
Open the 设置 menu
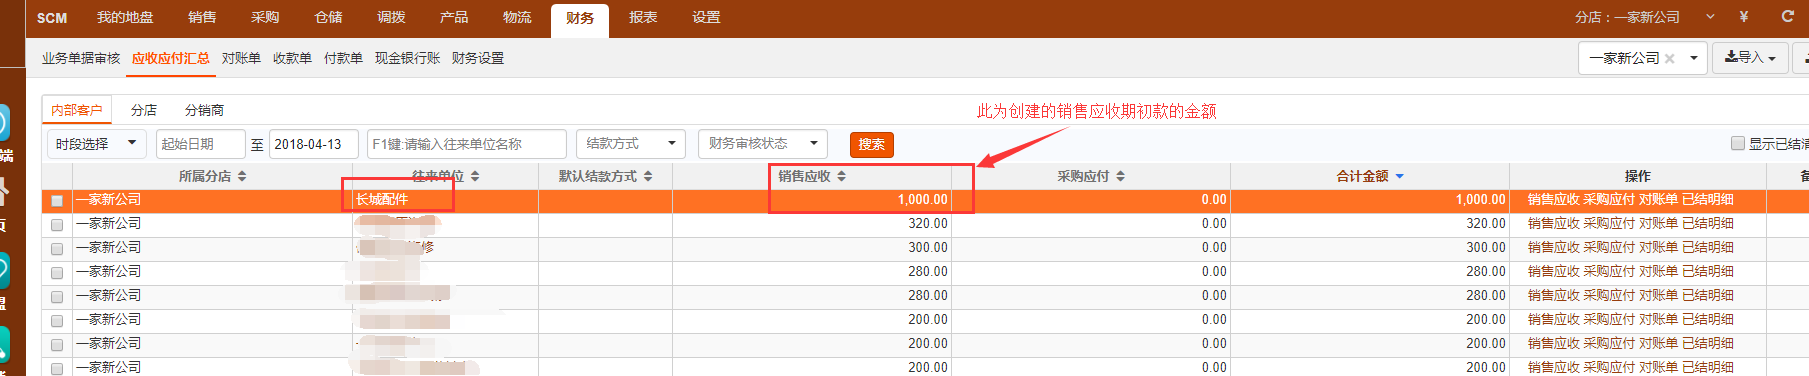coord(706,17)
